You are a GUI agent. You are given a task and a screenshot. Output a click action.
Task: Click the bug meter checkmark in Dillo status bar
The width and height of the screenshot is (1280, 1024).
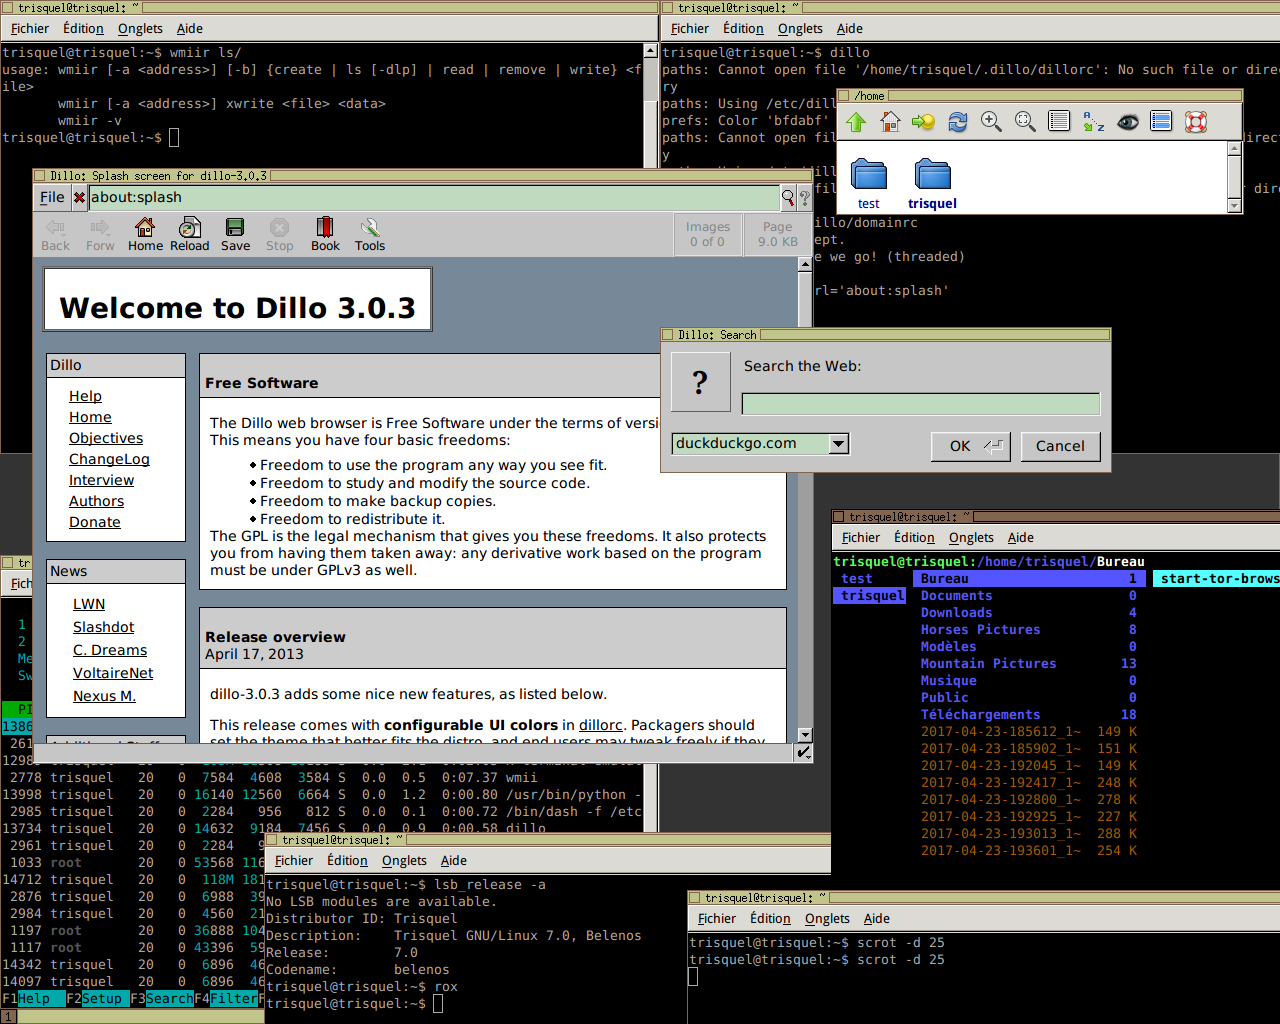[x=804, y=752]
